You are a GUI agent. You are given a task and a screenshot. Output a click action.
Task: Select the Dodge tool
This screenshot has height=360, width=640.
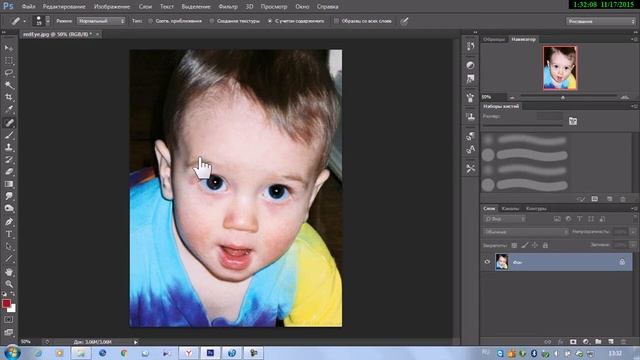click(x=9, y=208)
